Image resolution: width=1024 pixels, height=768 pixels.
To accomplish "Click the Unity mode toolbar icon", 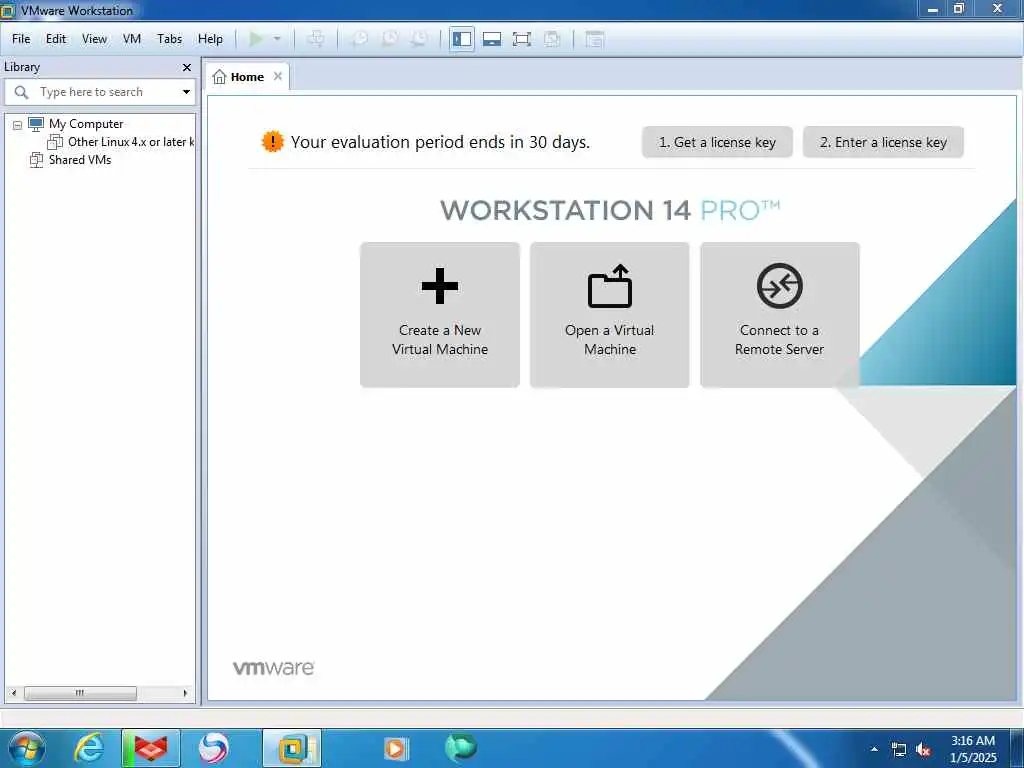I will coord(552,39).
